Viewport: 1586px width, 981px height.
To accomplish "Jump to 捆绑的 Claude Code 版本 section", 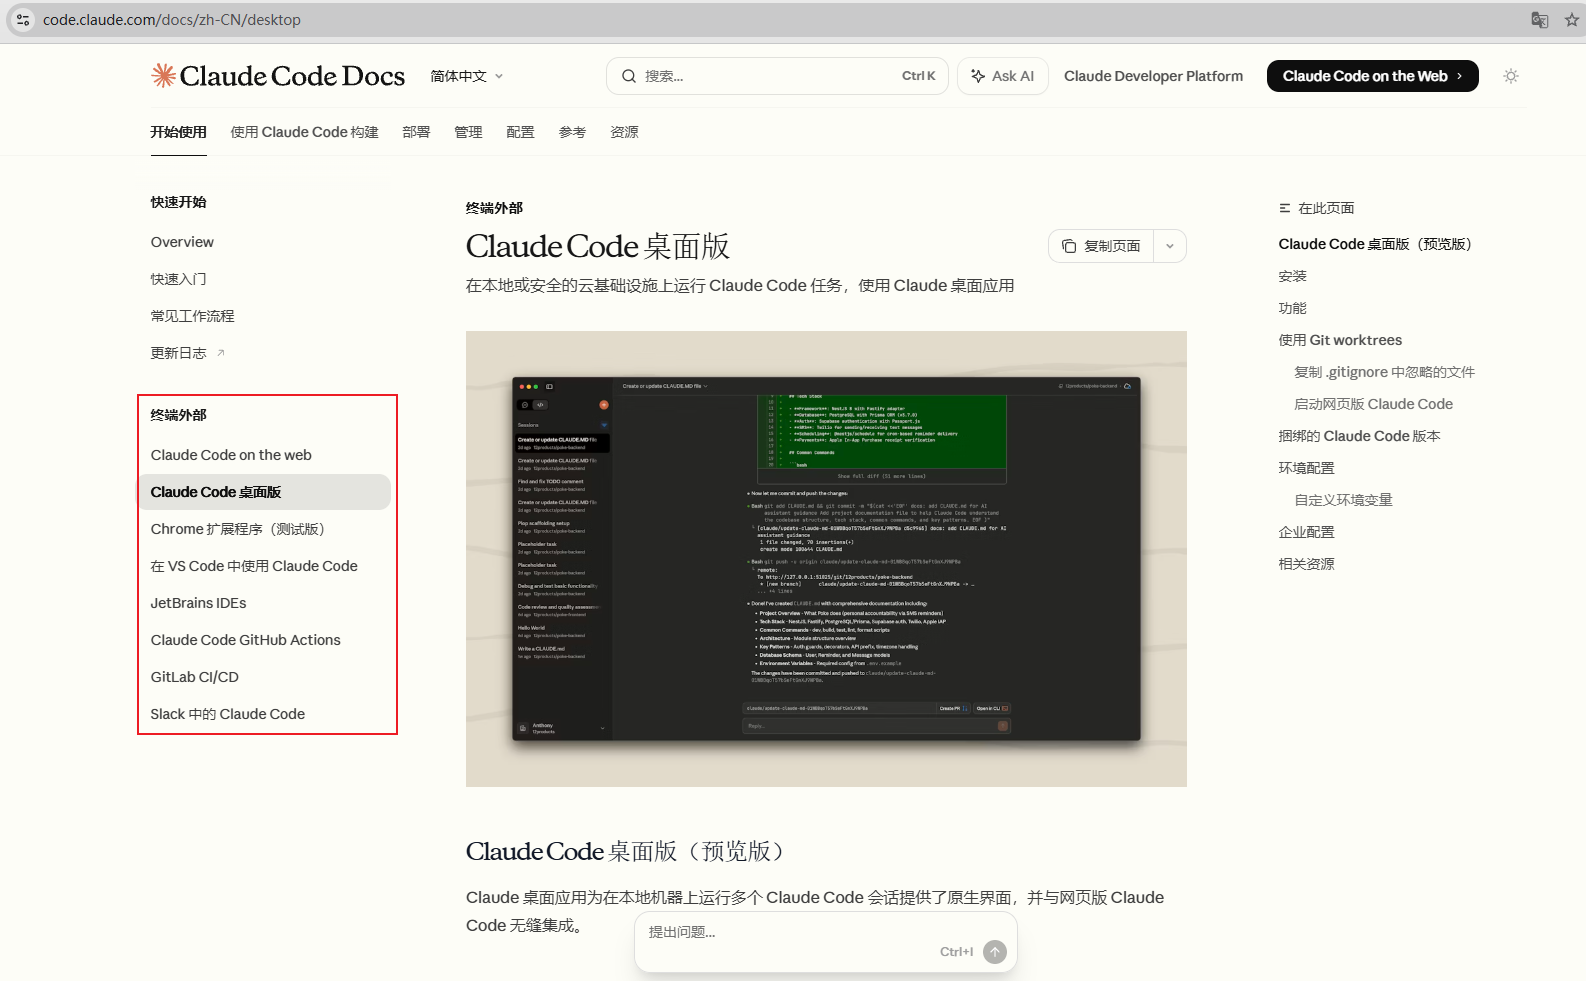I will pos(1360,436).
